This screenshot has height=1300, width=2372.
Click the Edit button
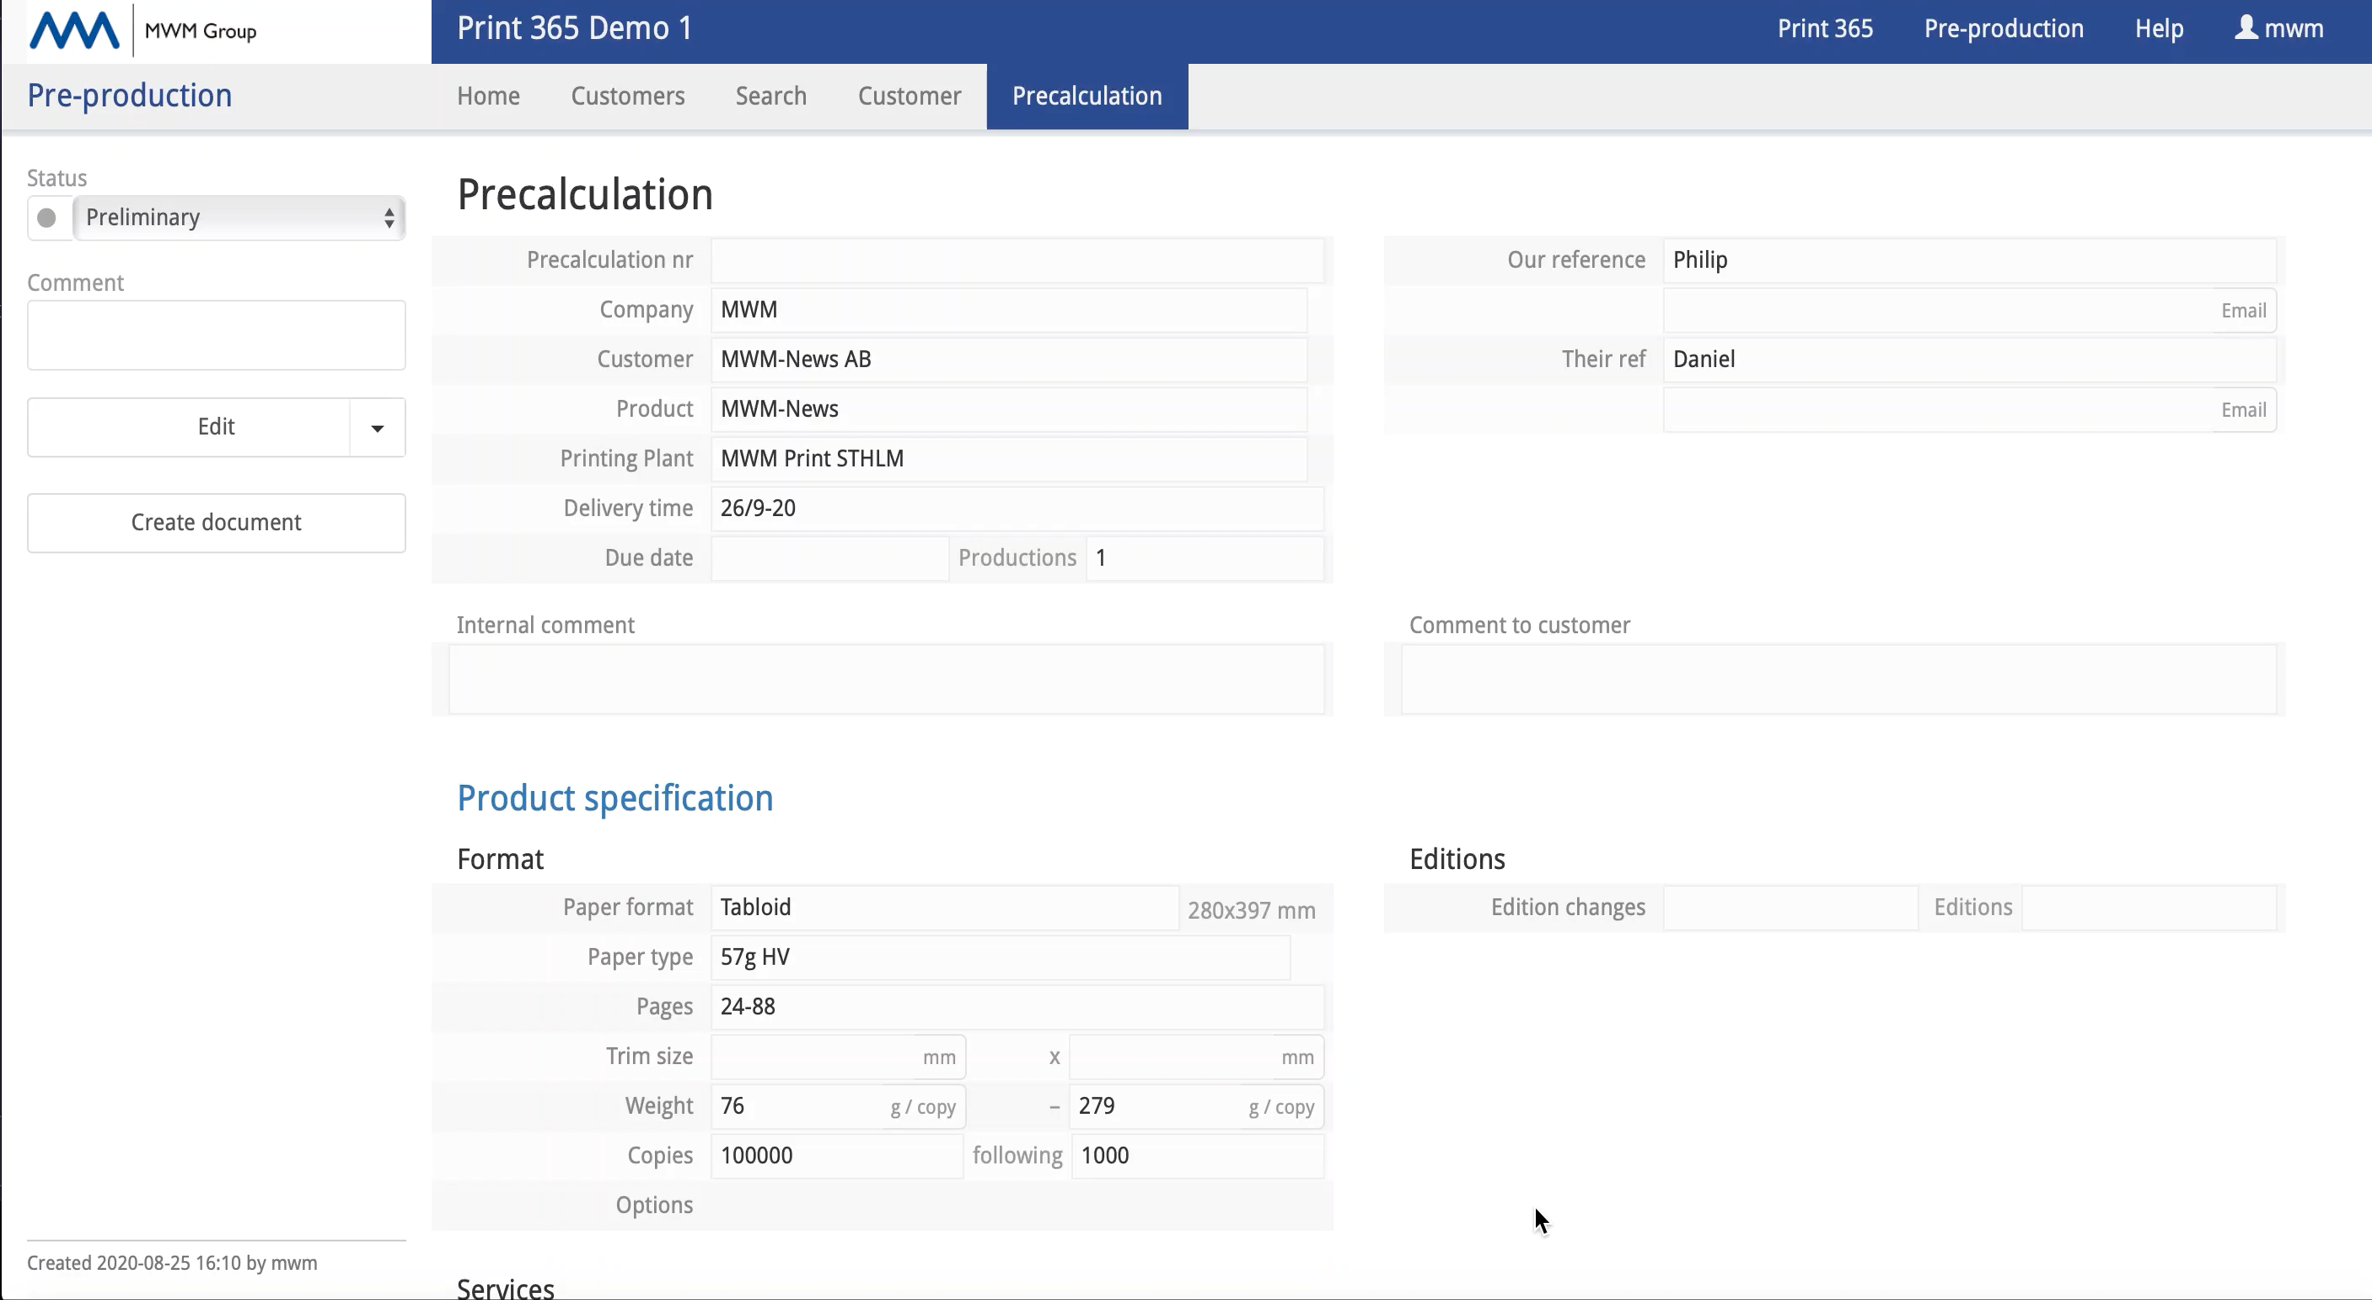pos(189,428)
